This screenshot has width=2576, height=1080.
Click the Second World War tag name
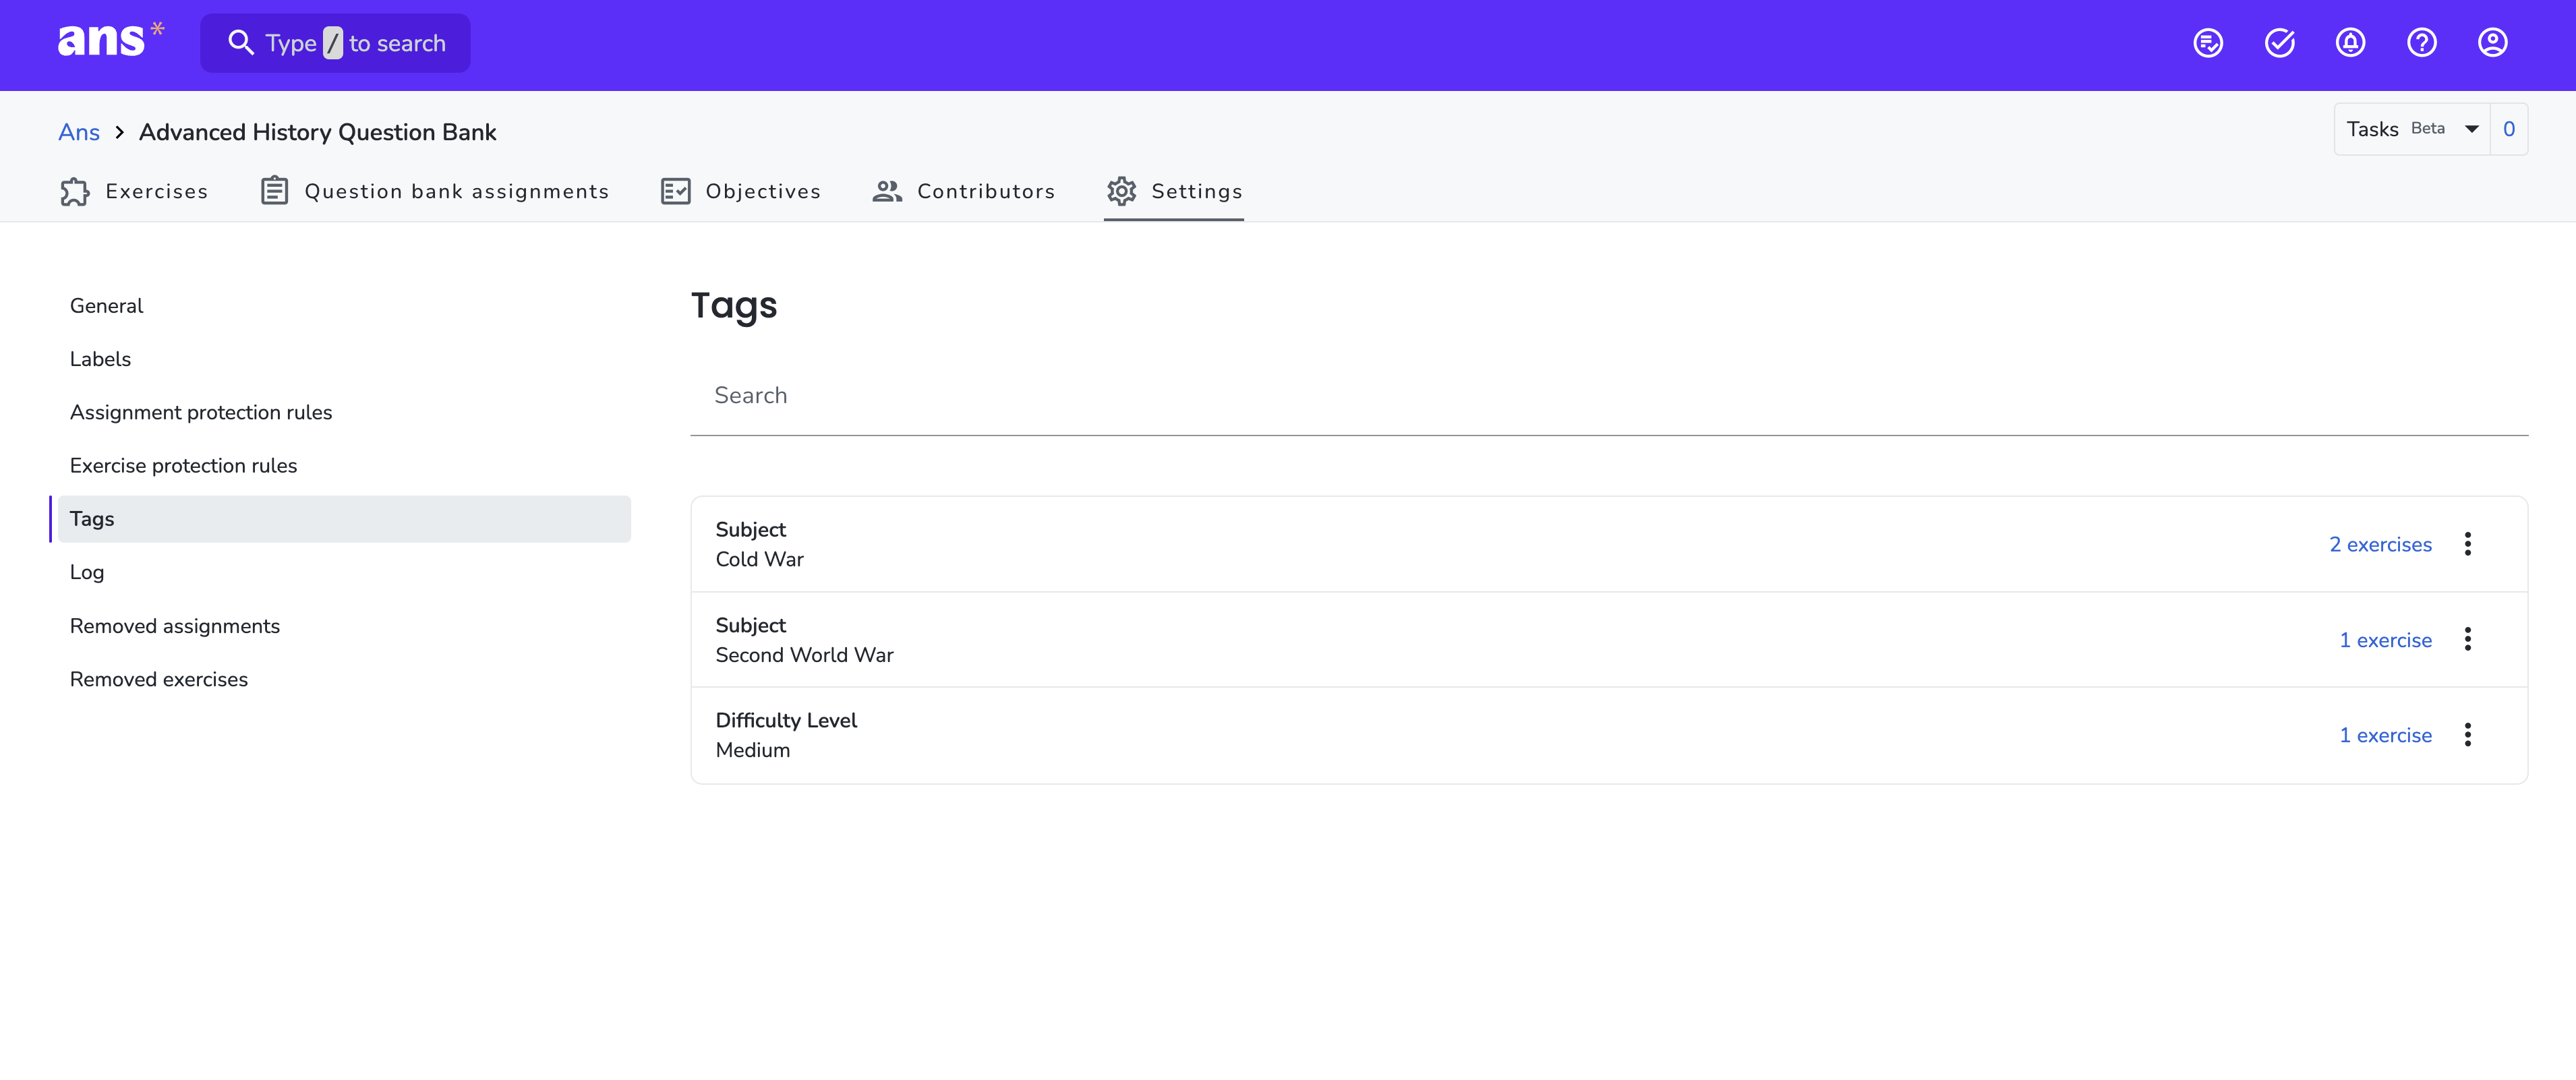(804, 655)
